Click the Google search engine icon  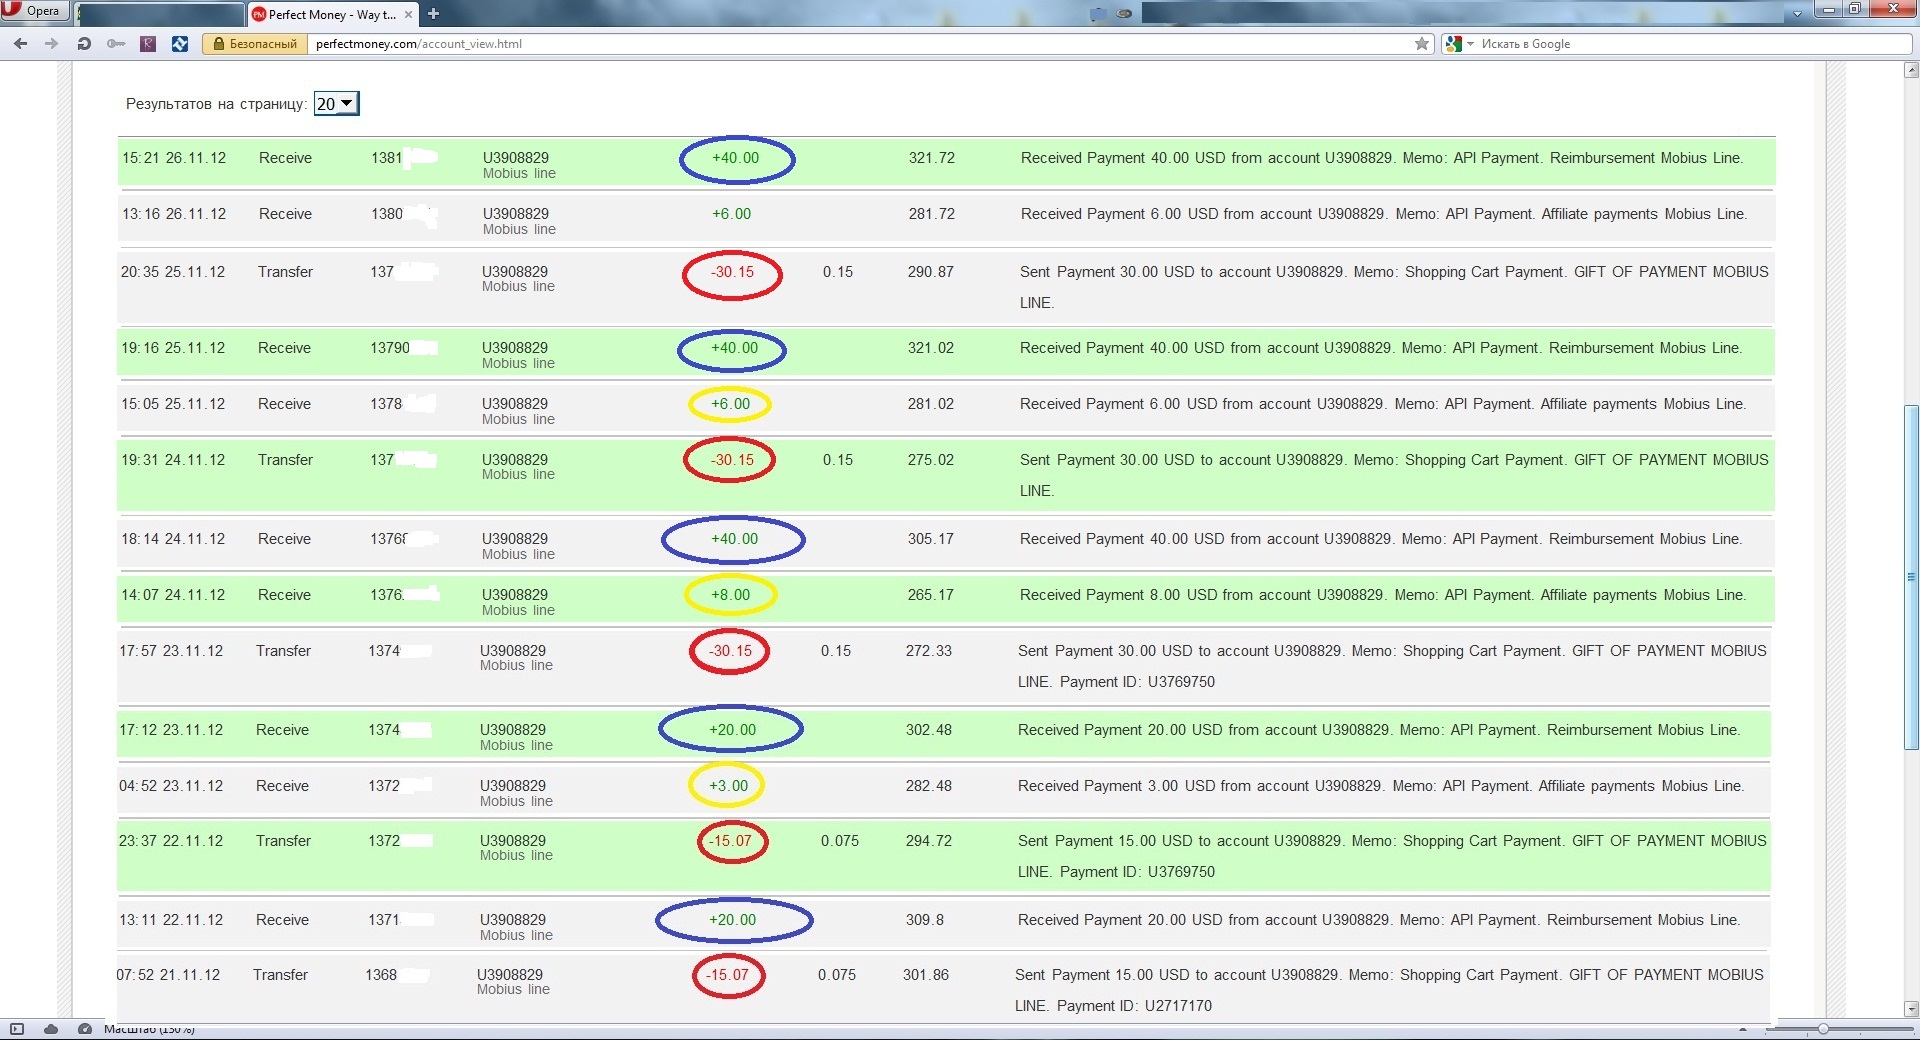pyautogui.click(x=1454, y=43)
